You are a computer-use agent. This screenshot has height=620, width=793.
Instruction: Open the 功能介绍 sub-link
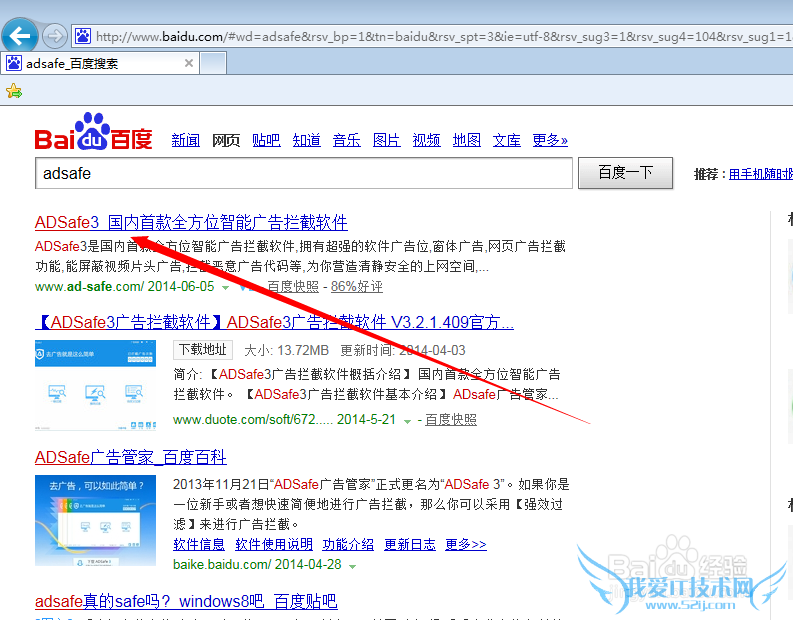pos(348,545)
